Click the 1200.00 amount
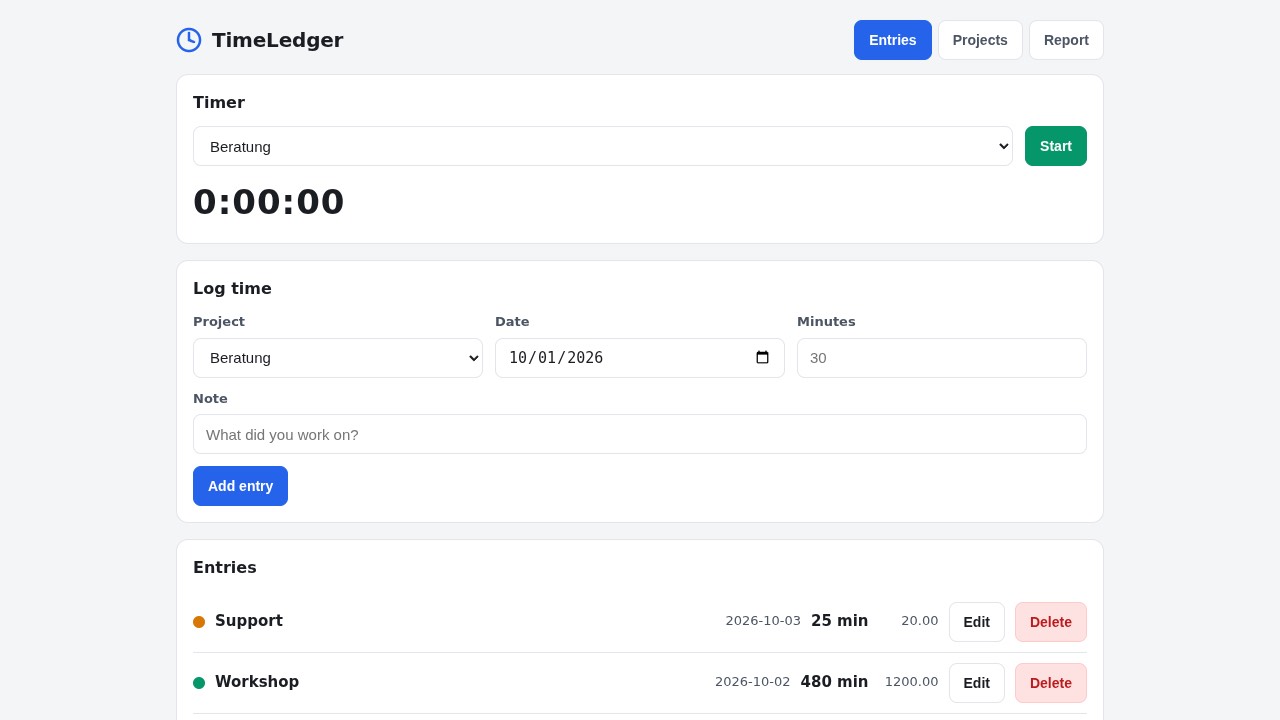 click(x=912, y=682)
